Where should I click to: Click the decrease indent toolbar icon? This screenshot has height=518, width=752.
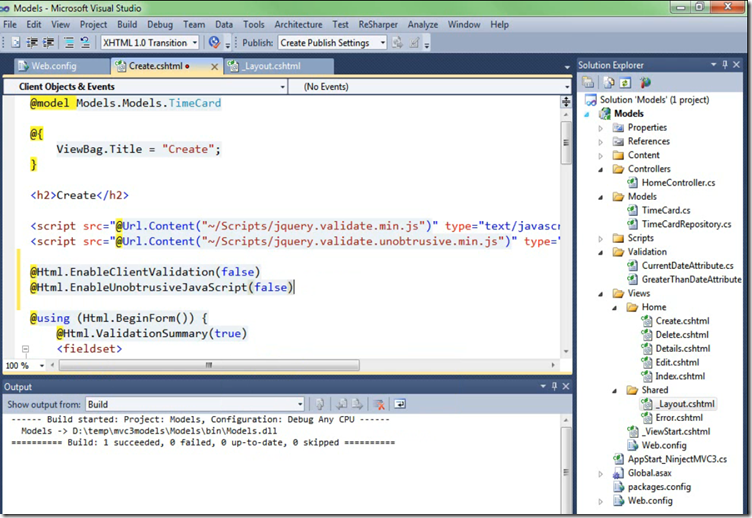tap(32, 43)
